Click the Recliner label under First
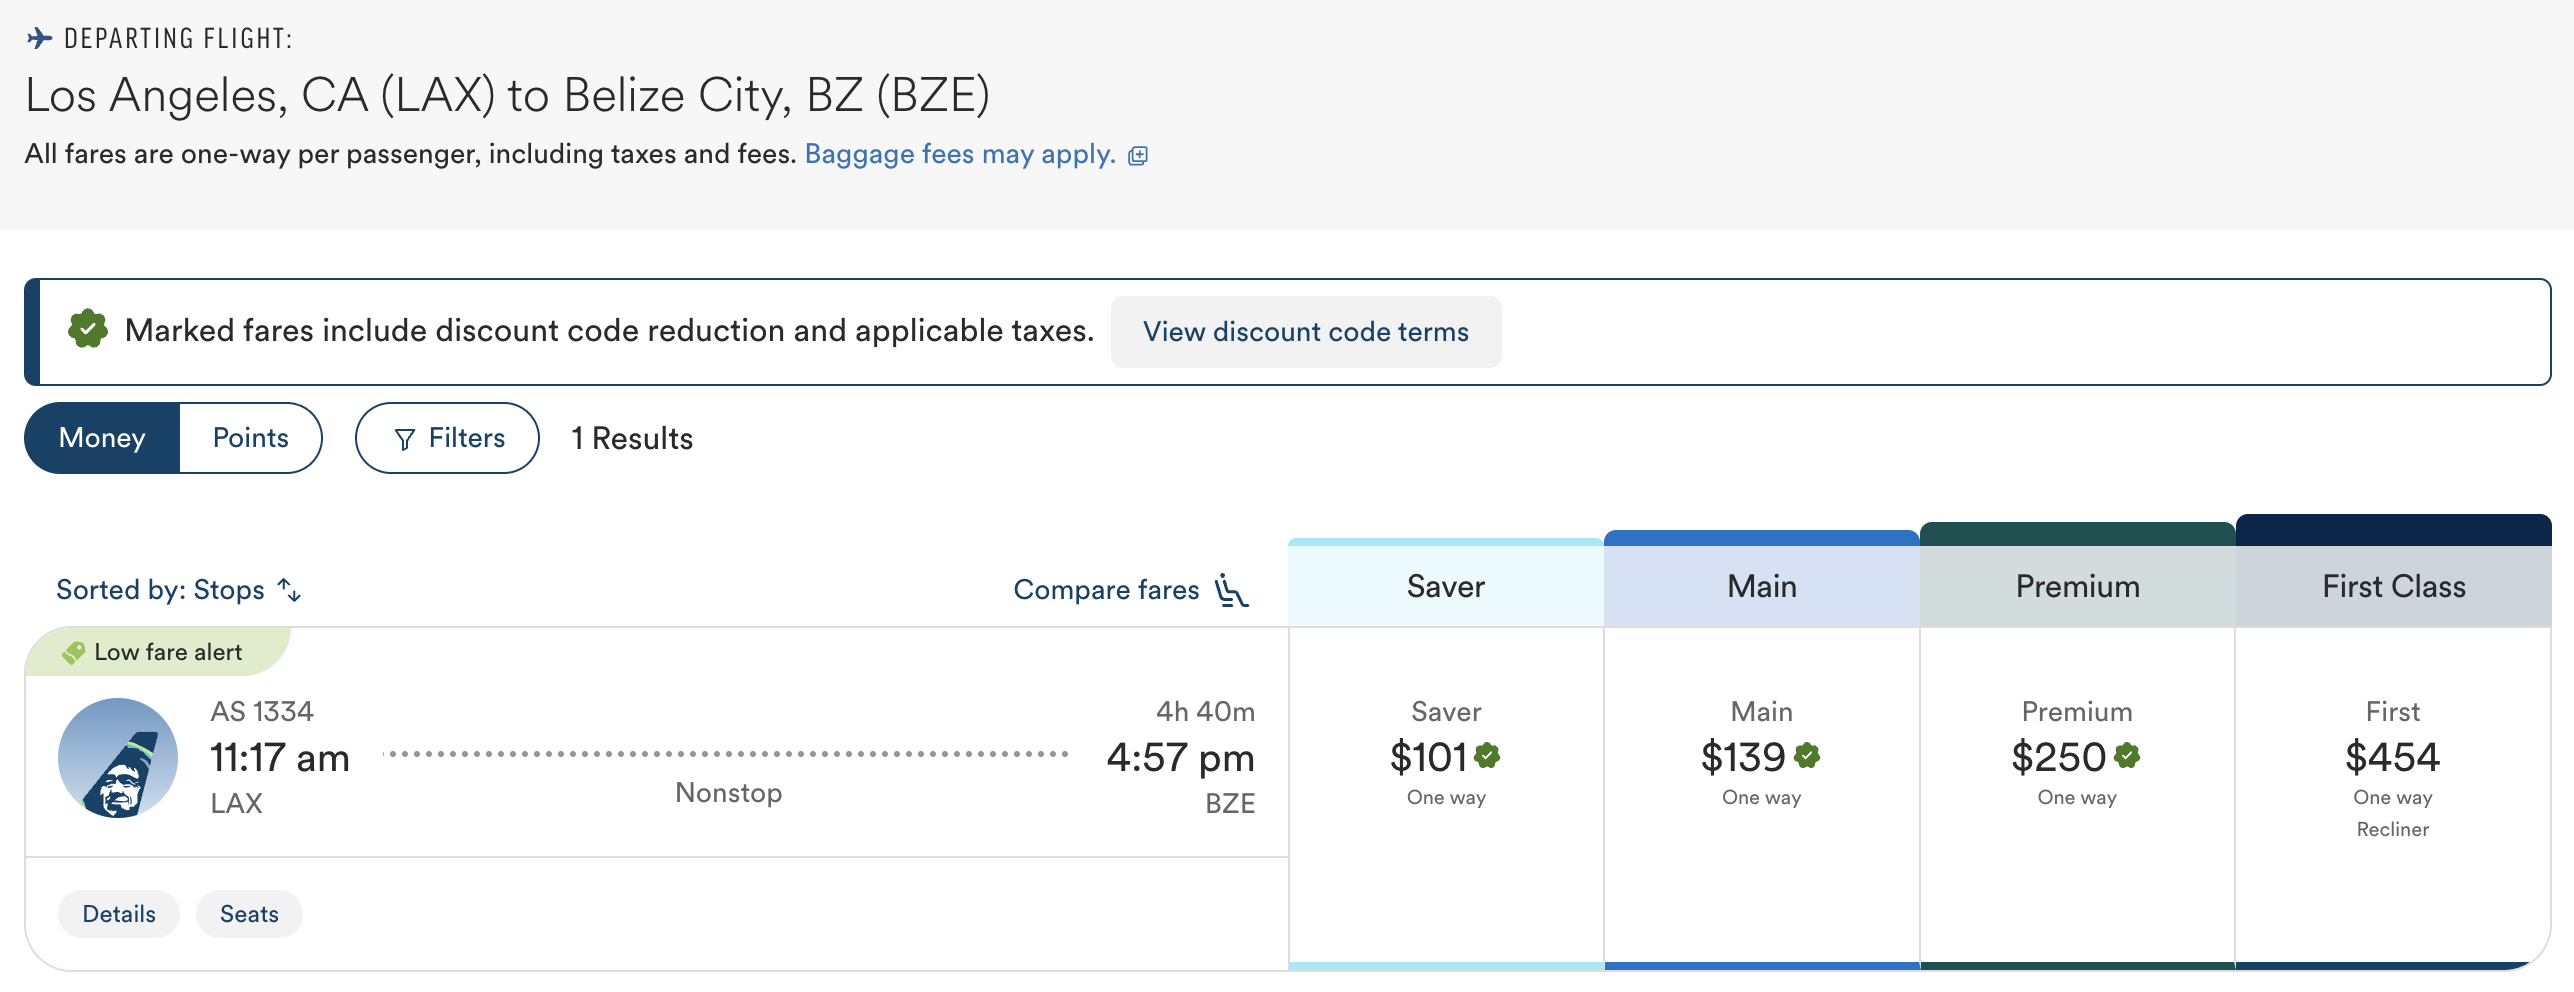The width and height of the screenshot is (2574, 992). click(2393, 829)
